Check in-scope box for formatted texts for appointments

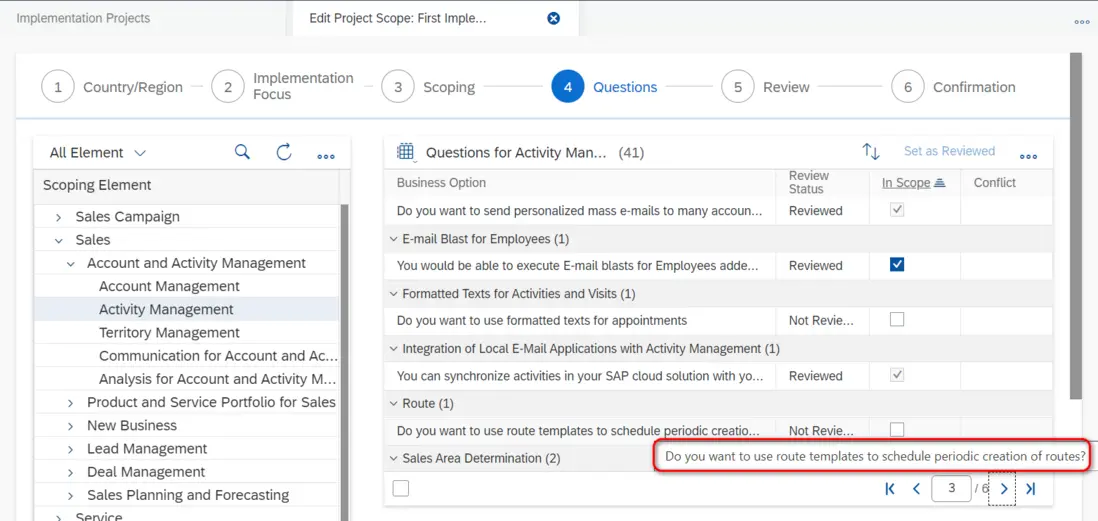(897, 320)
